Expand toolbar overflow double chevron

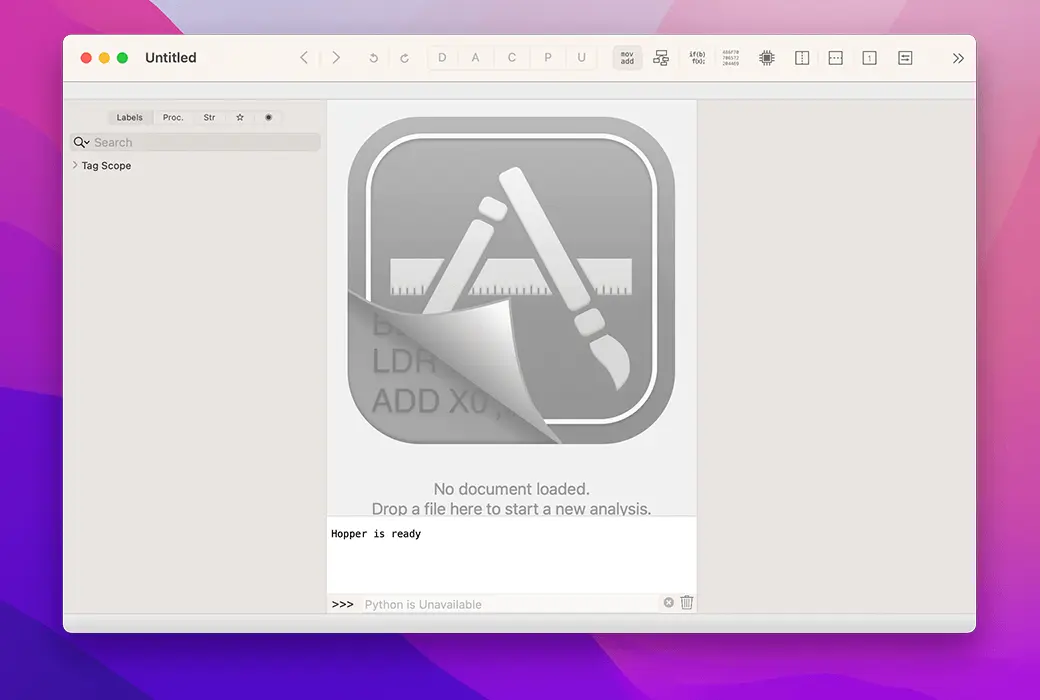(x=958, y=58)
